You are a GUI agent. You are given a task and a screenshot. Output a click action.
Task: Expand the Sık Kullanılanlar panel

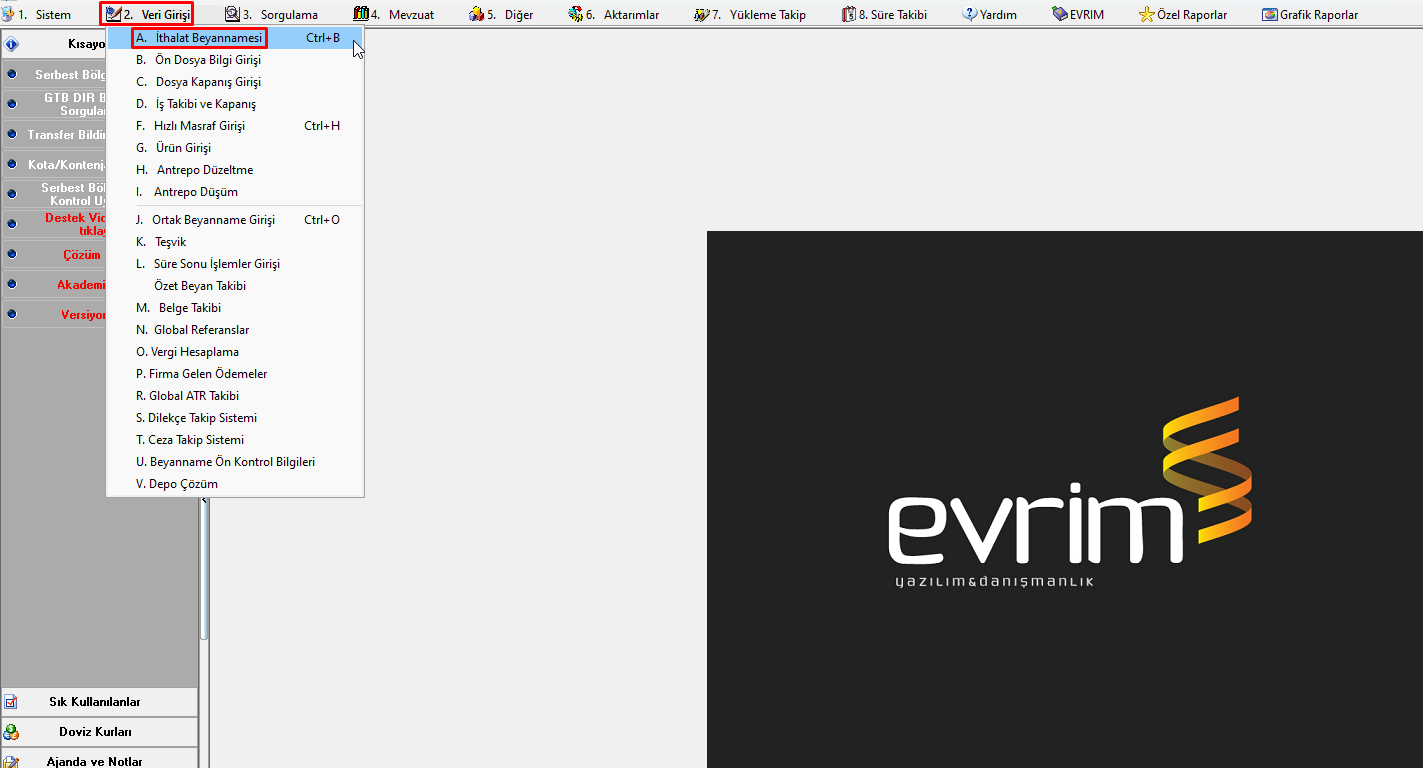pyautogui.click(x=99, y=702)
